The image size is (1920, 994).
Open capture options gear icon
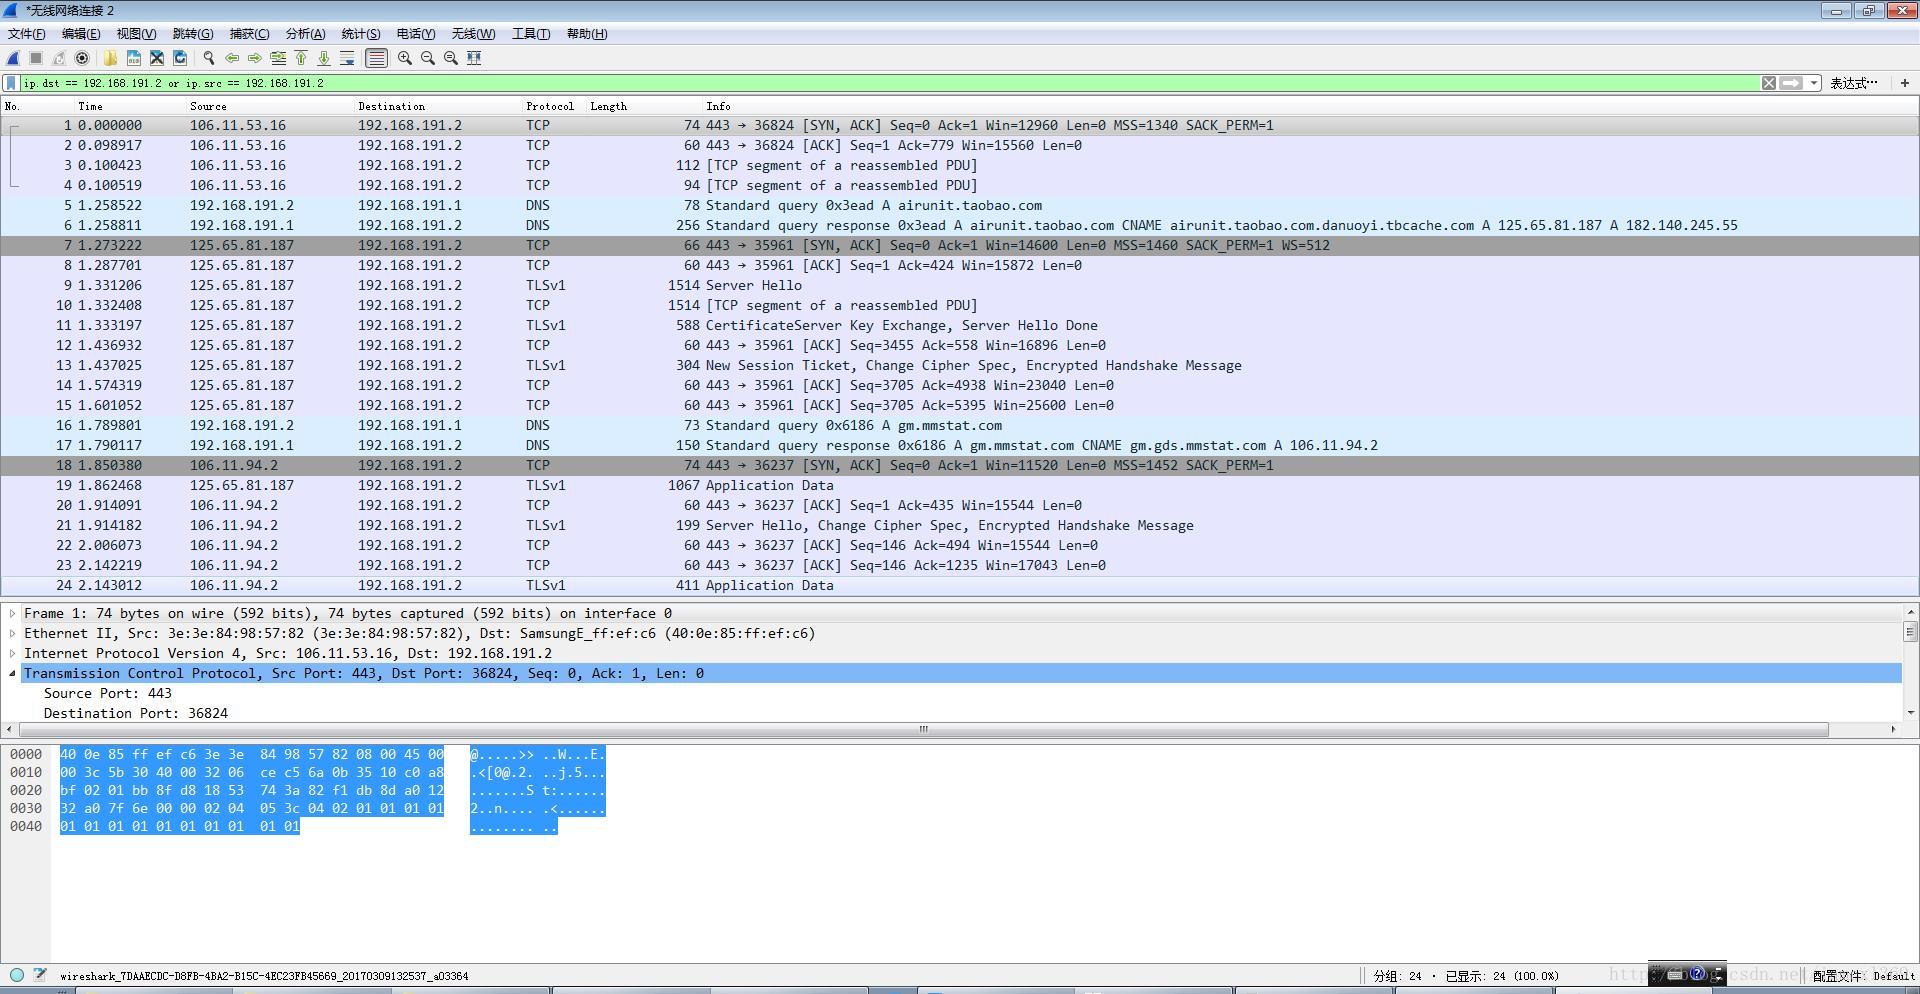pyautogui.click(x=82, y=58)
